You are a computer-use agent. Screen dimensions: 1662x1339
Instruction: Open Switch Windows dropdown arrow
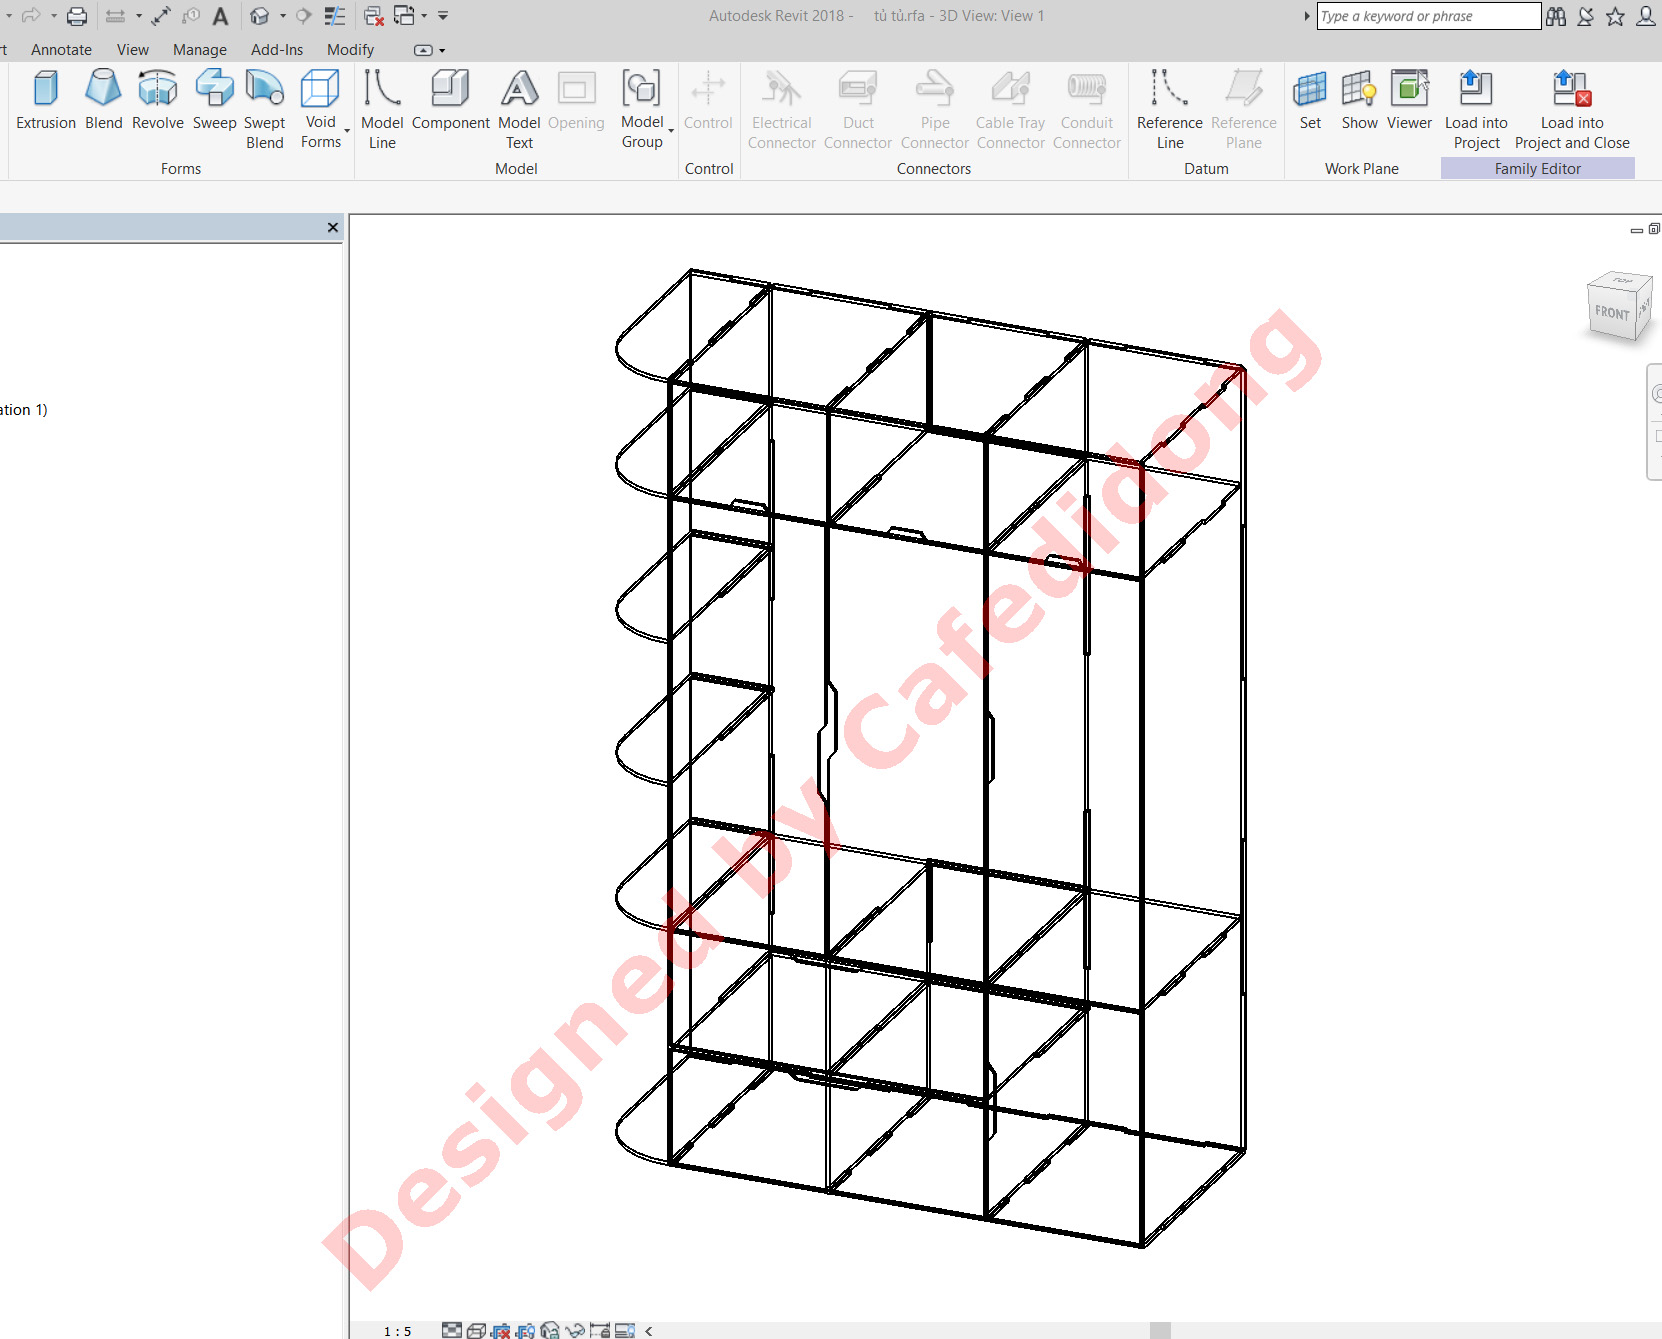coord(424,16)
